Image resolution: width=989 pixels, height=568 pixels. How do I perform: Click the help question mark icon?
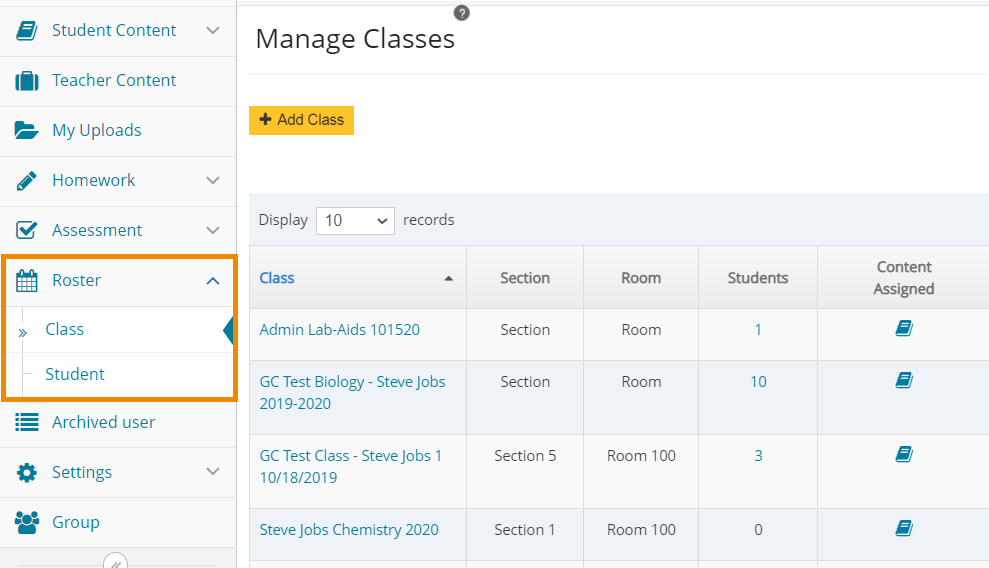click(461, 13)
